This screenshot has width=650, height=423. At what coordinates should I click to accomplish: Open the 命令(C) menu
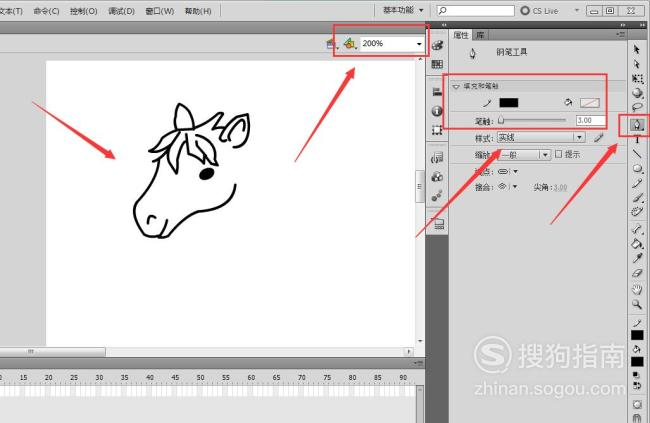46,11
